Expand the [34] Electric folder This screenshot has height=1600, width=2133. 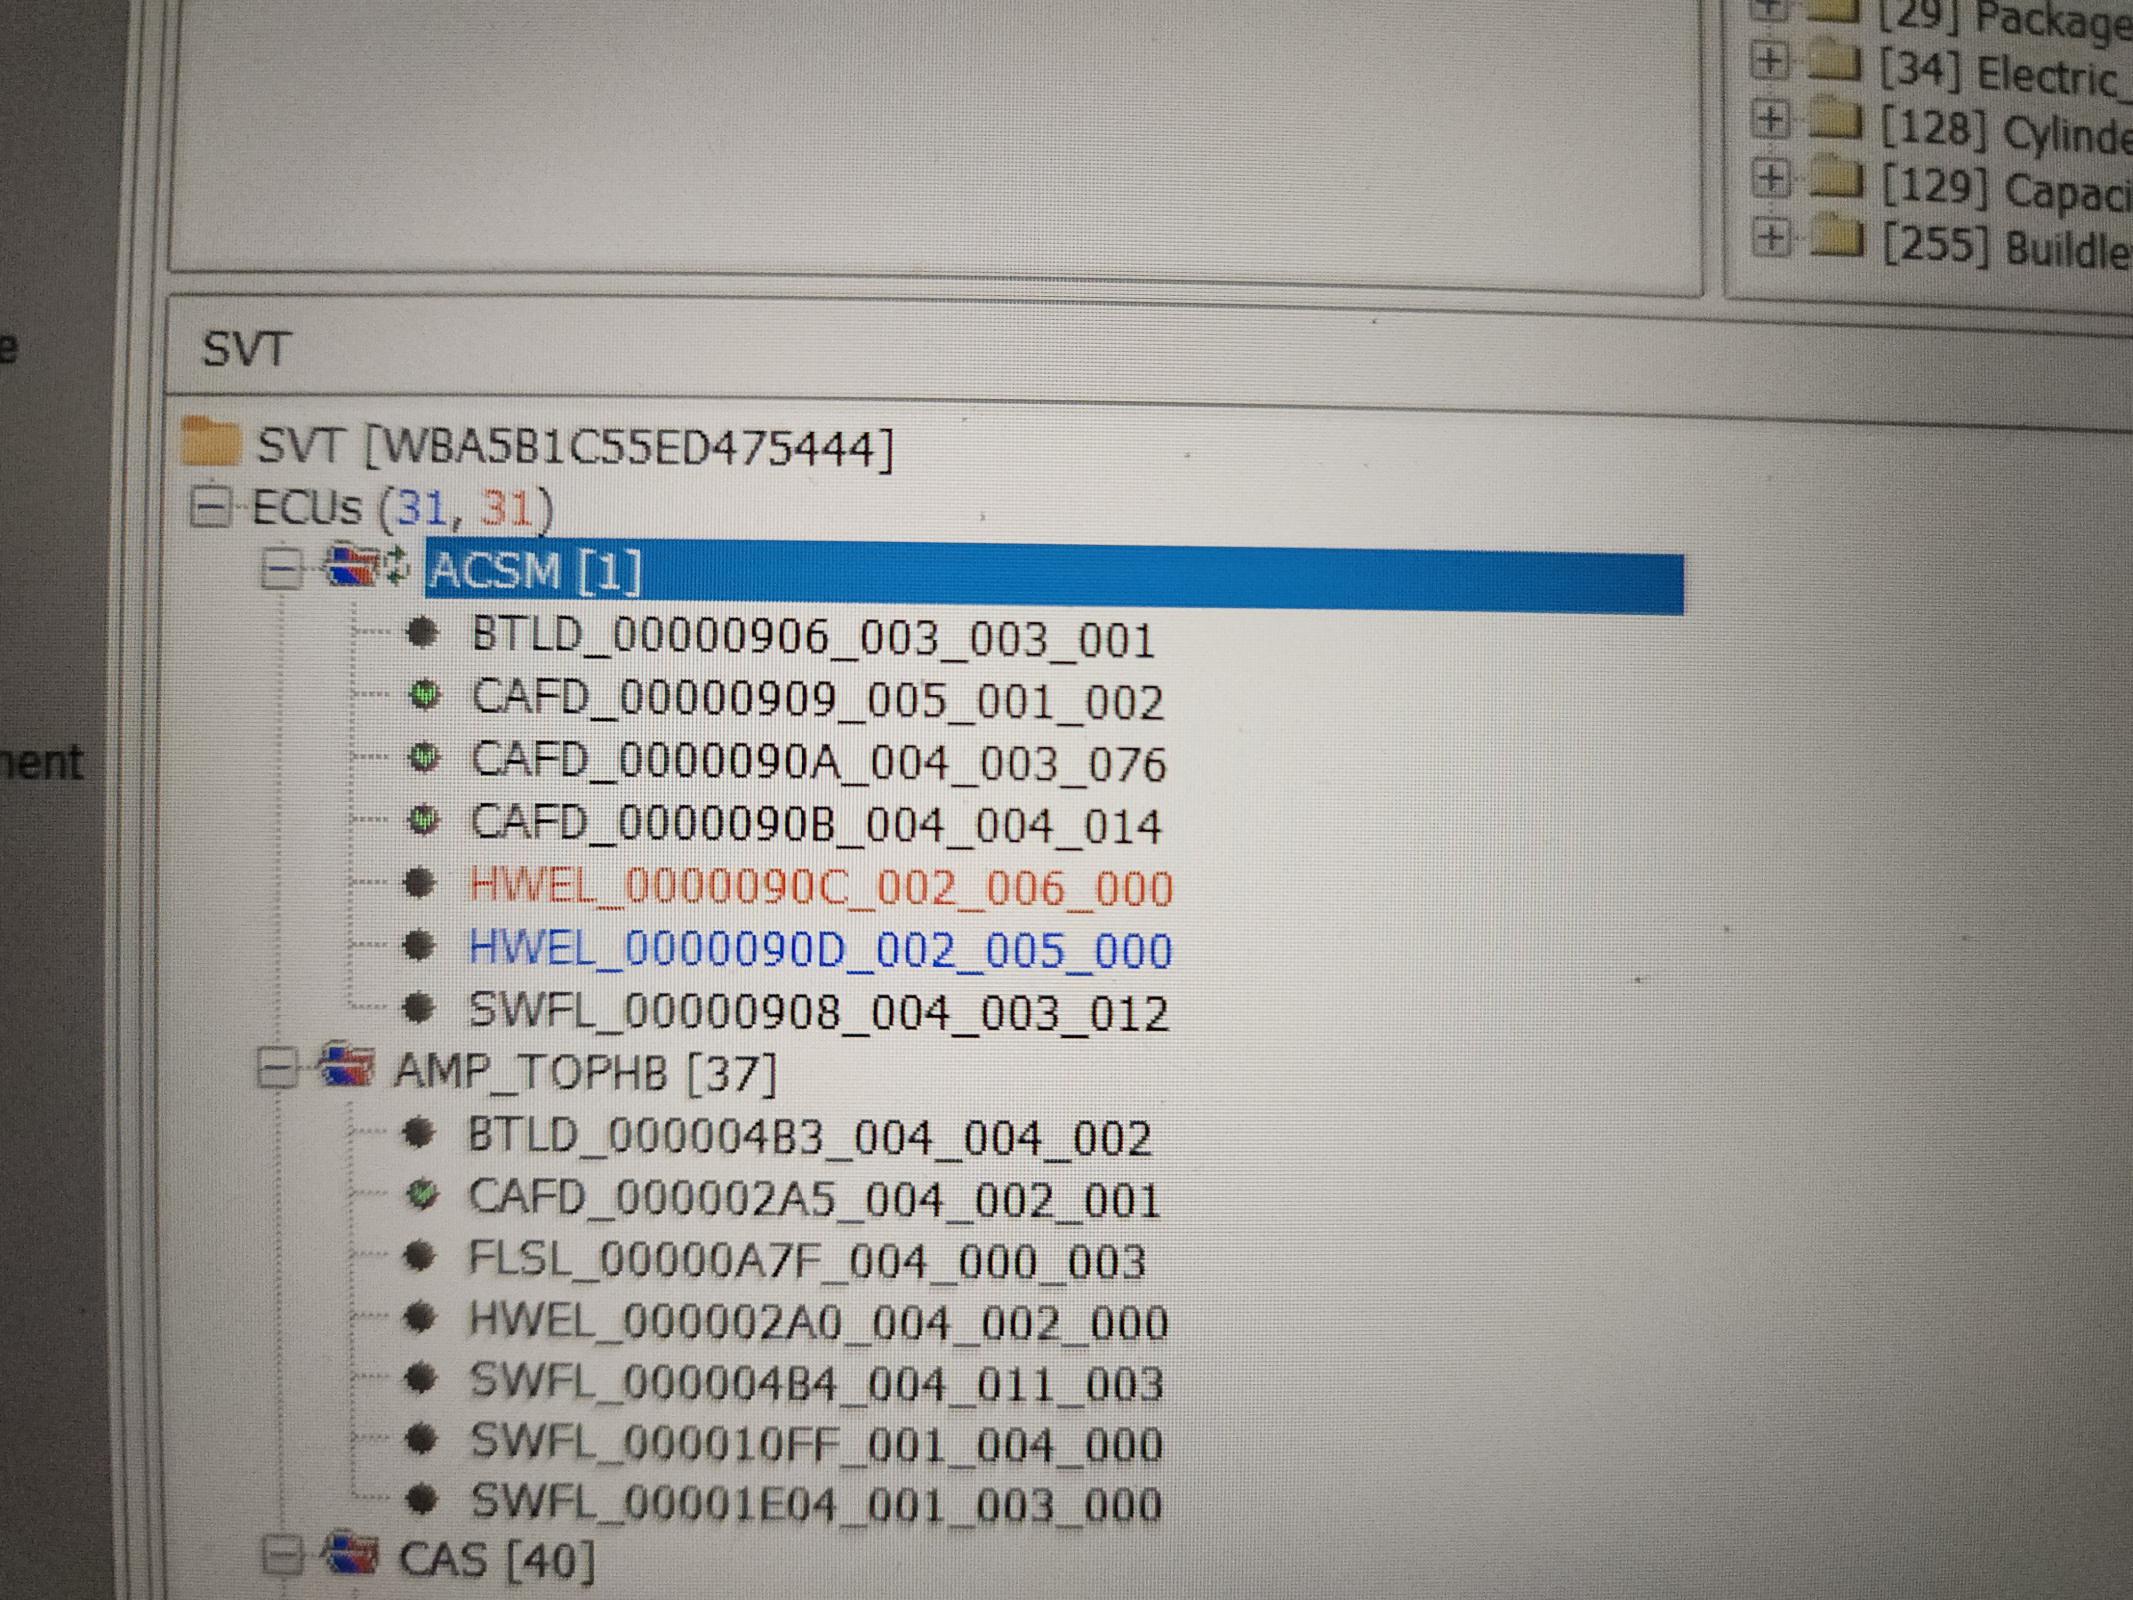(1769, 63)
